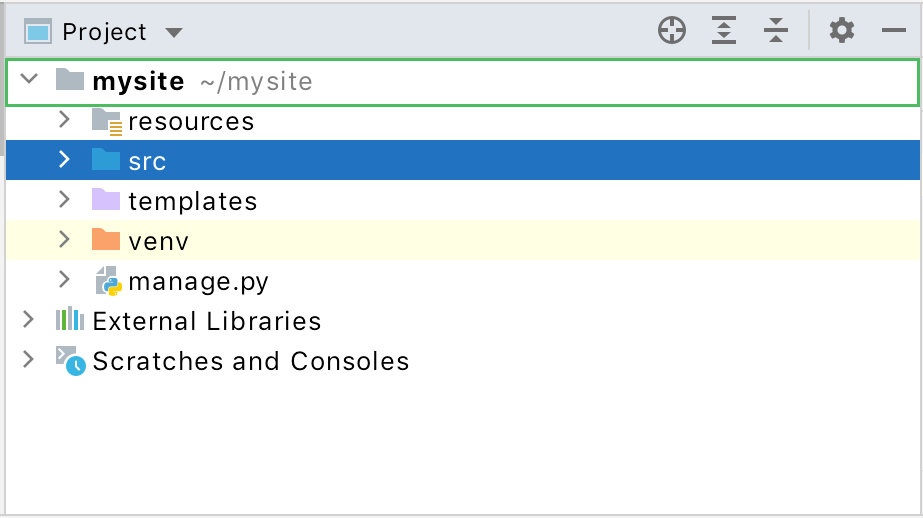Click the orange venv folder icon
Viewport: 923px width, 518px height.
point(105,240)
